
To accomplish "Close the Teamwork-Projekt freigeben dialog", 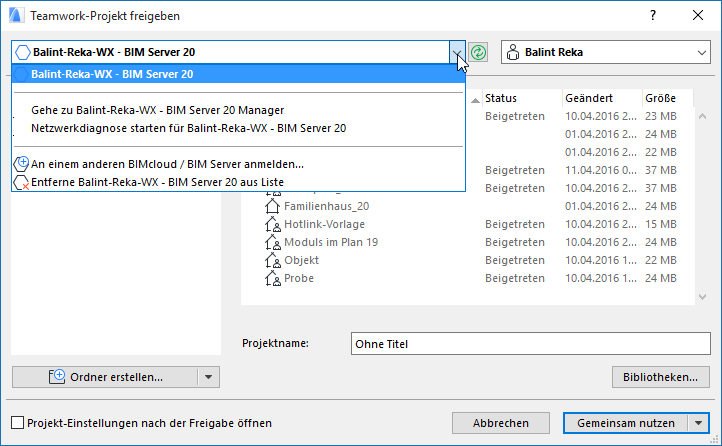I will pos(698,15).
